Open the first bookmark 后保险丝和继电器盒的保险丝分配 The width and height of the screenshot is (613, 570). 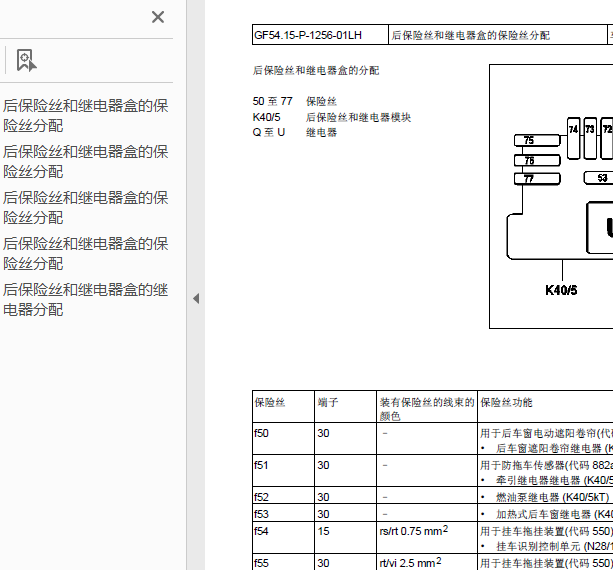point(86,116)
